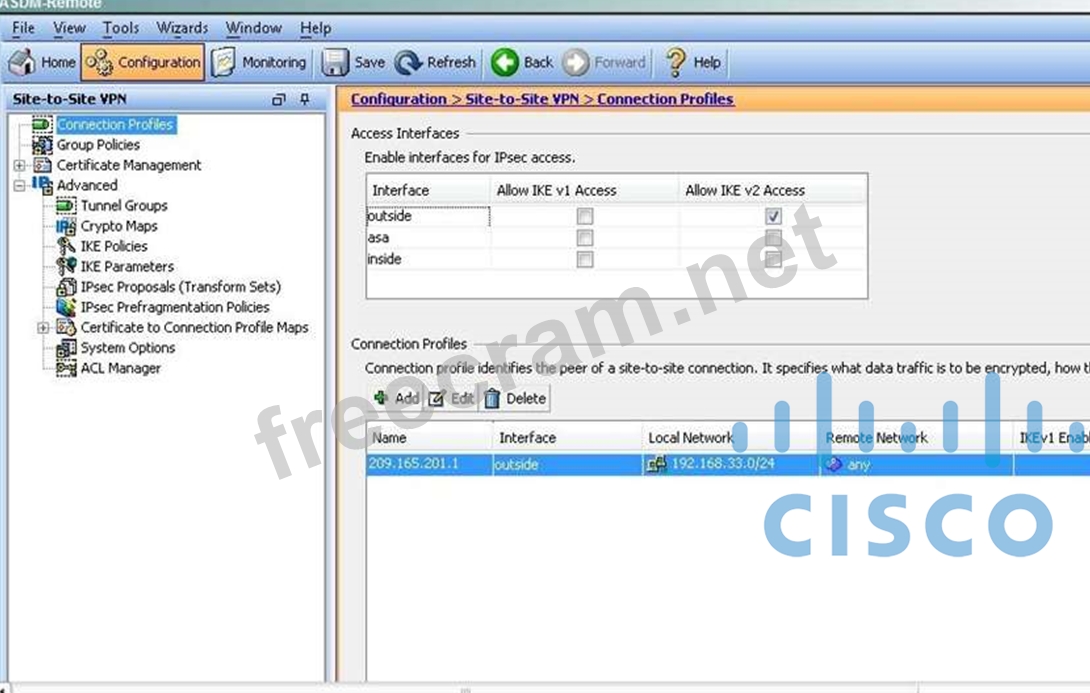Image resolution: width=1090 pixels, height=693 pixels.
Task: Open the Monitoring view icon
Action: click(x=224, y=62)
